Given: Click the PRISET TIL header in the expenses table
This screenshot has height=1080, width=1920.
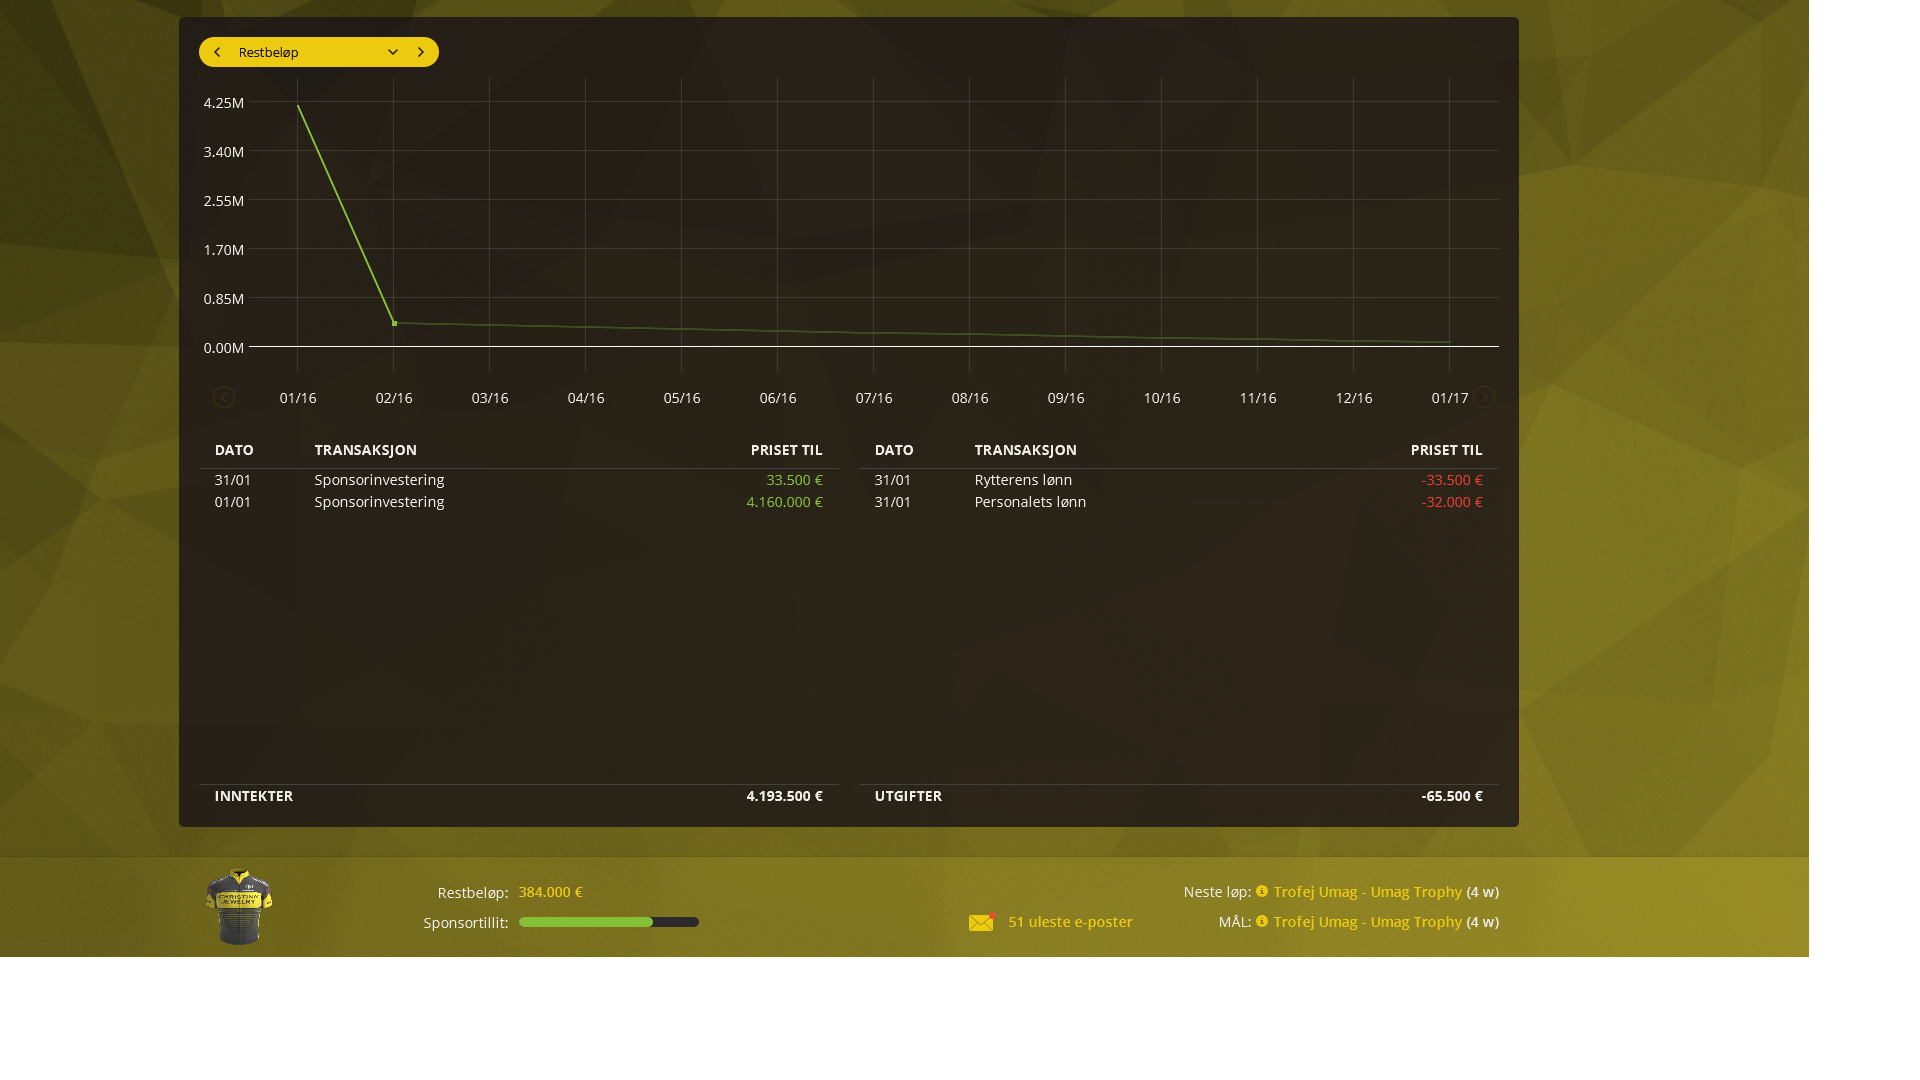Looking at the screenshot, I should point(1446,450).
